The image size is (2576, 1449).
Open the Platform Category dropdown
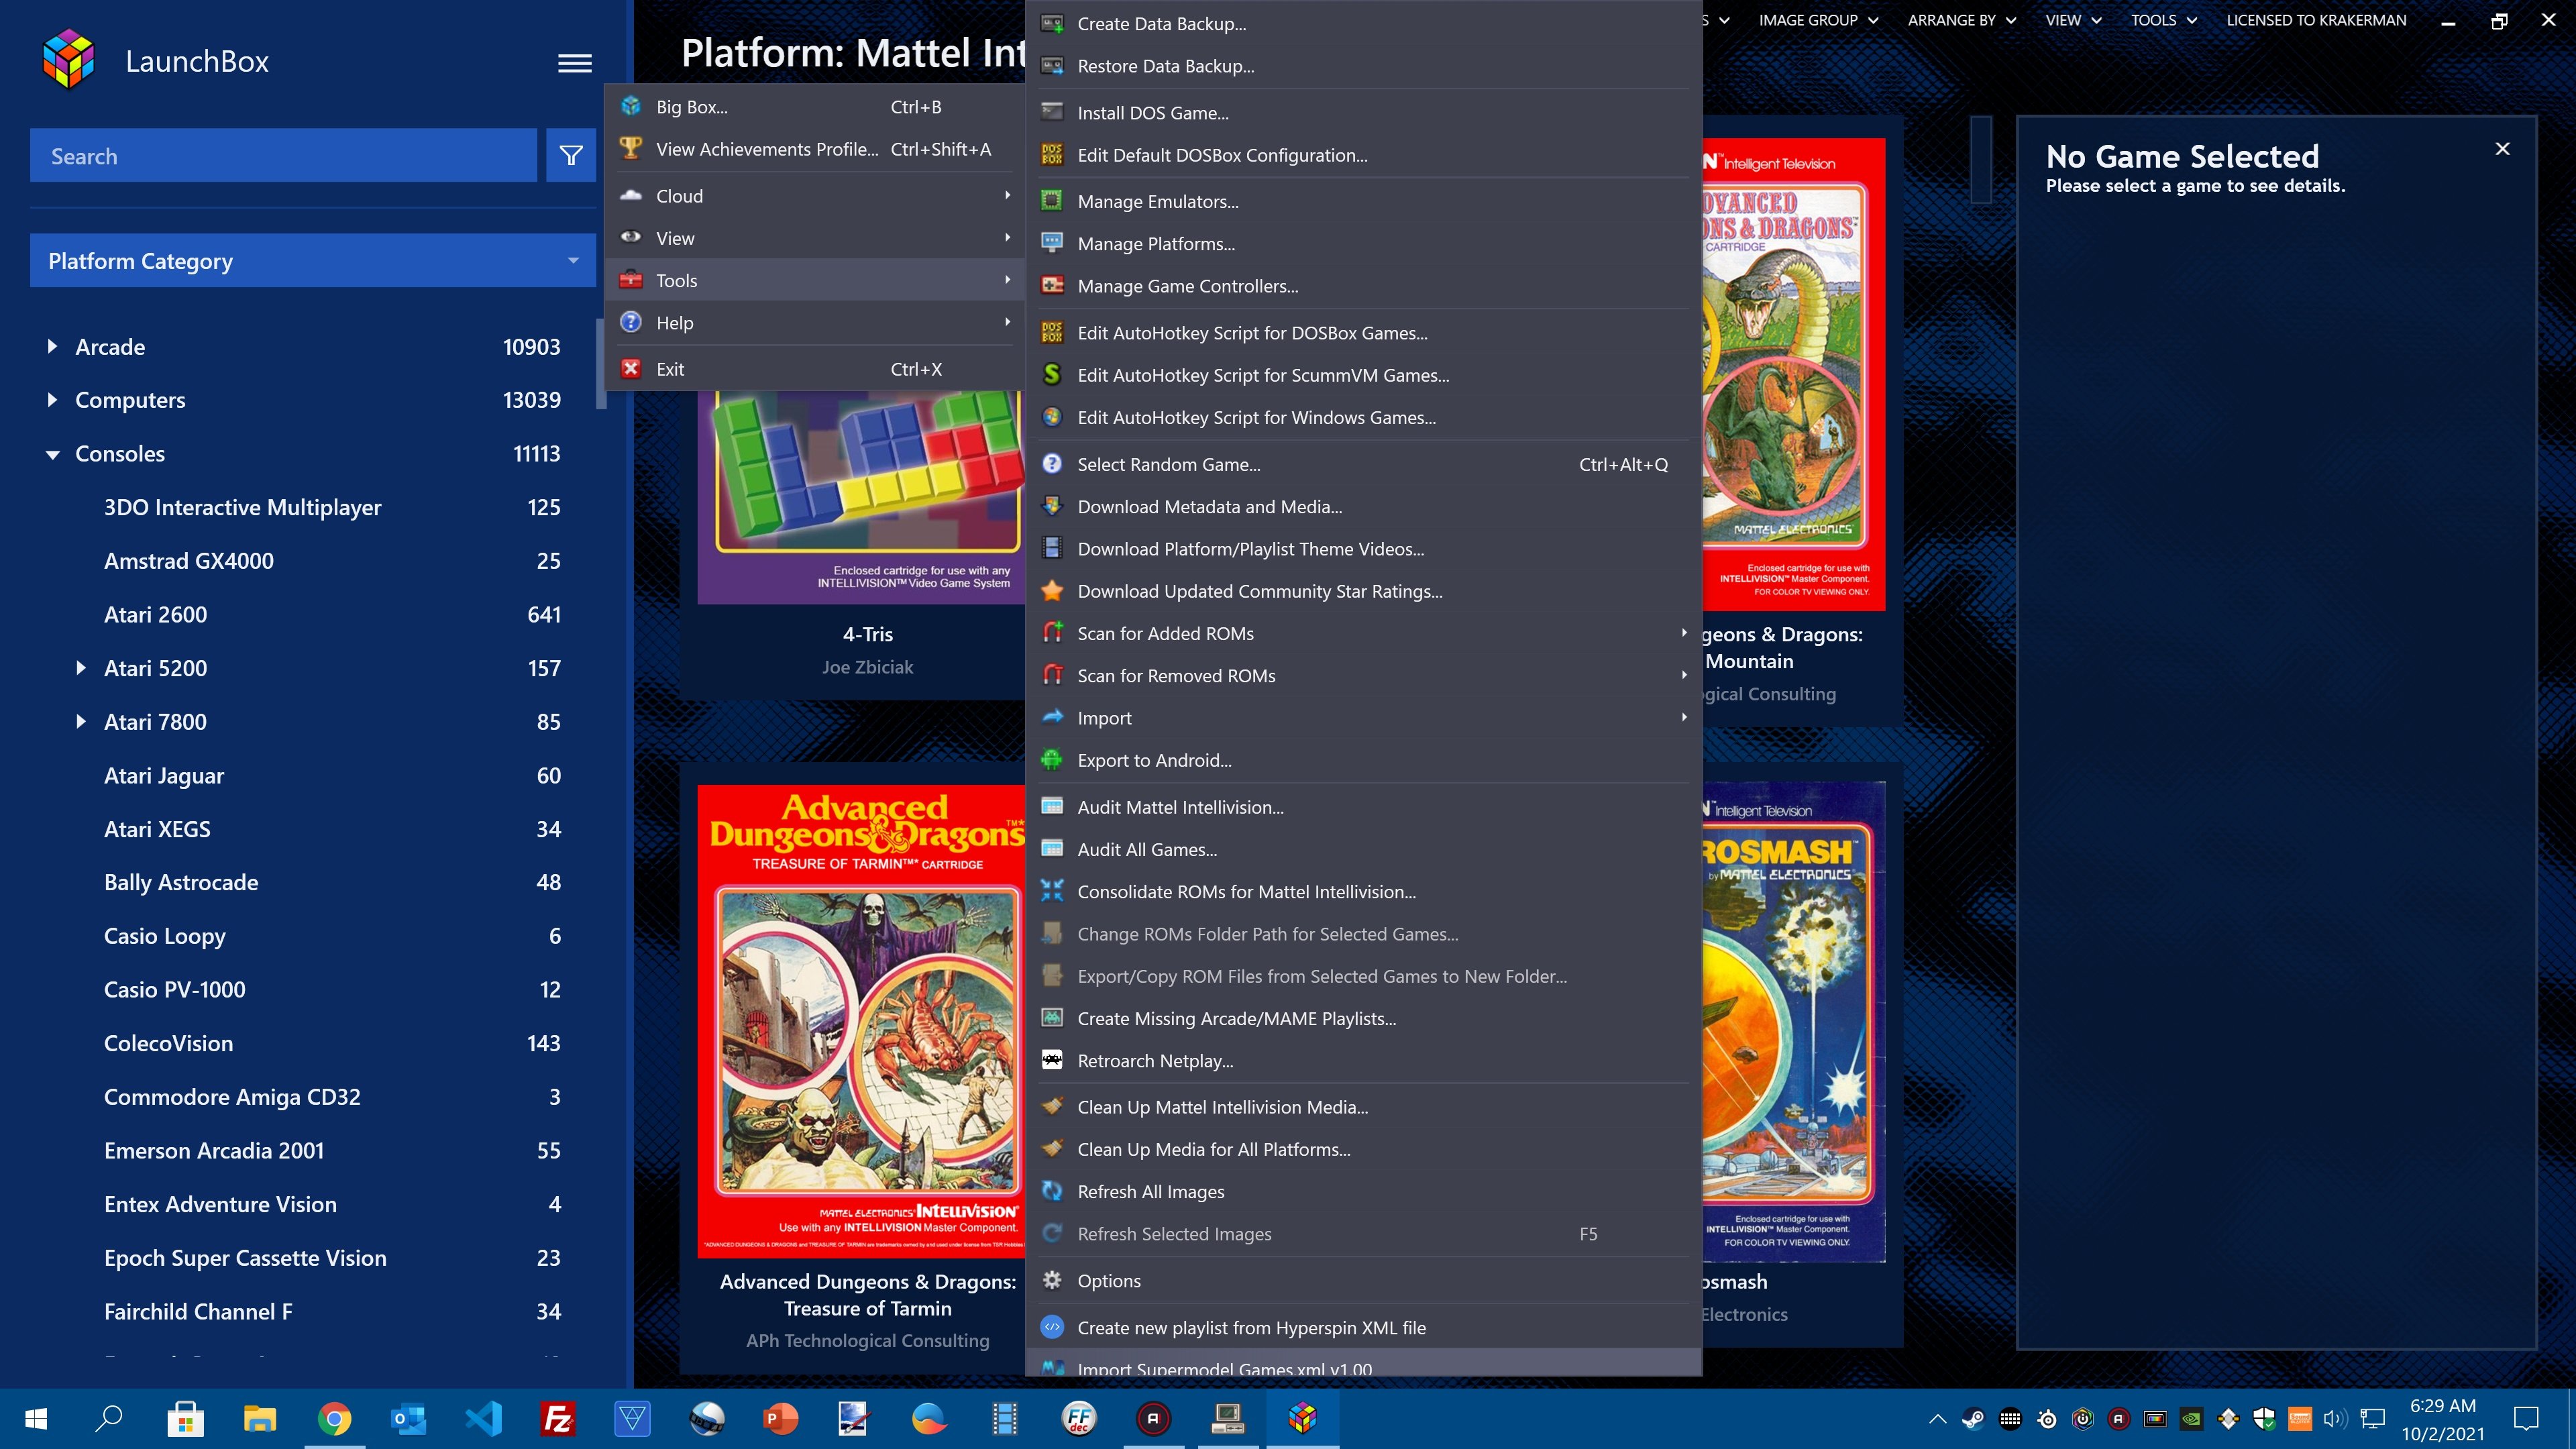point(313,261)
